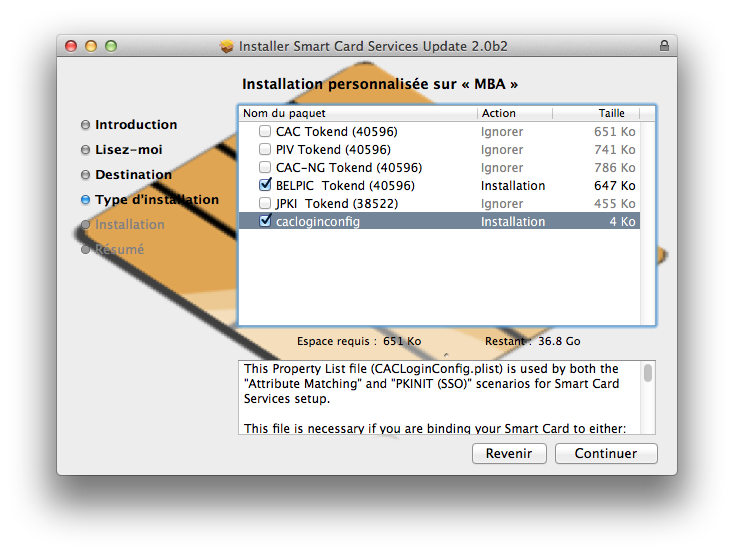Enable the CAC Tokend checkbox
734x554 pixels.
coord(265,132)
